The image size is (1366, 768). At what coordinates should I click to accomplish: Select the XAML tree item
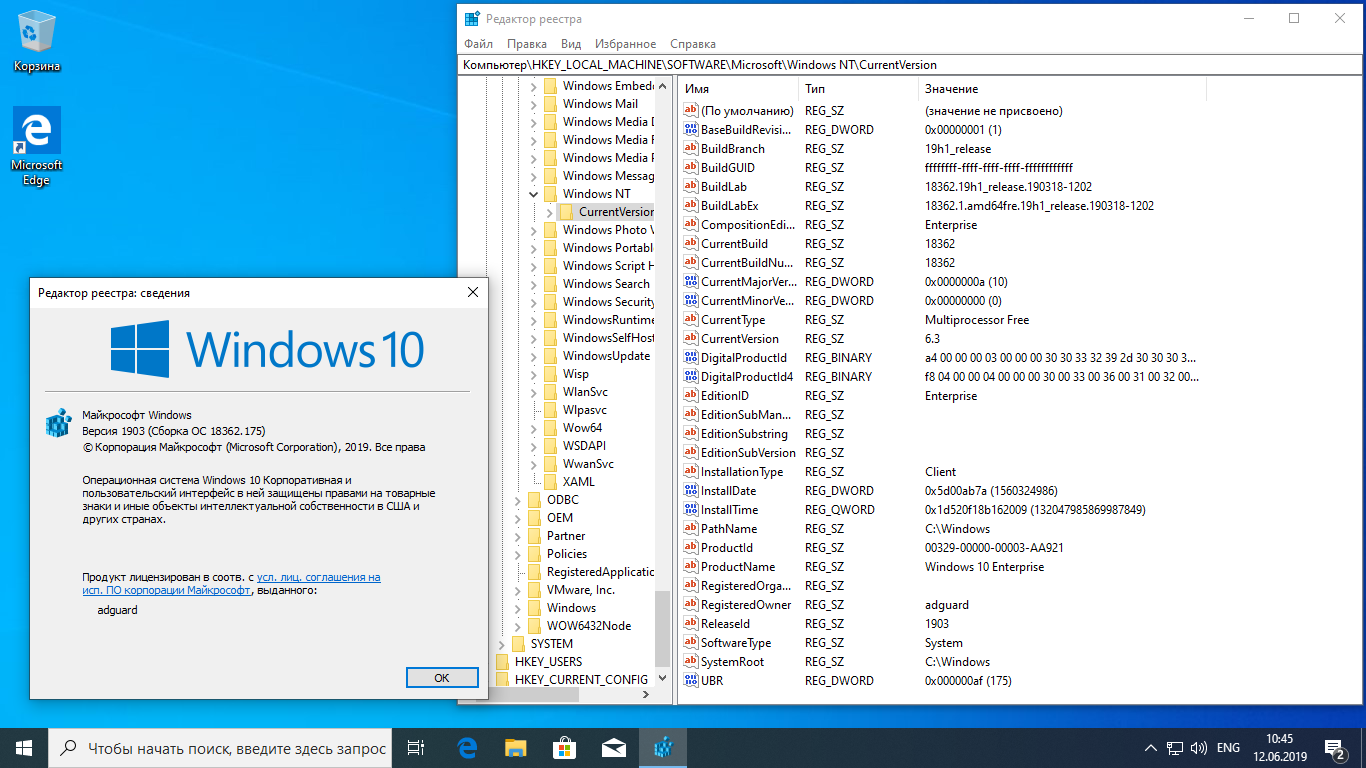(x=579, y=481)
